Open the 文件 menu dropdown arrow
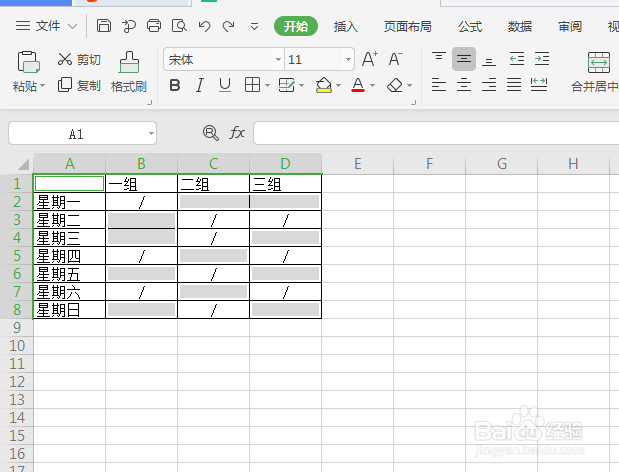Image resolution: width=619 pixels, height=472 pixels. [x=72, y=26]
